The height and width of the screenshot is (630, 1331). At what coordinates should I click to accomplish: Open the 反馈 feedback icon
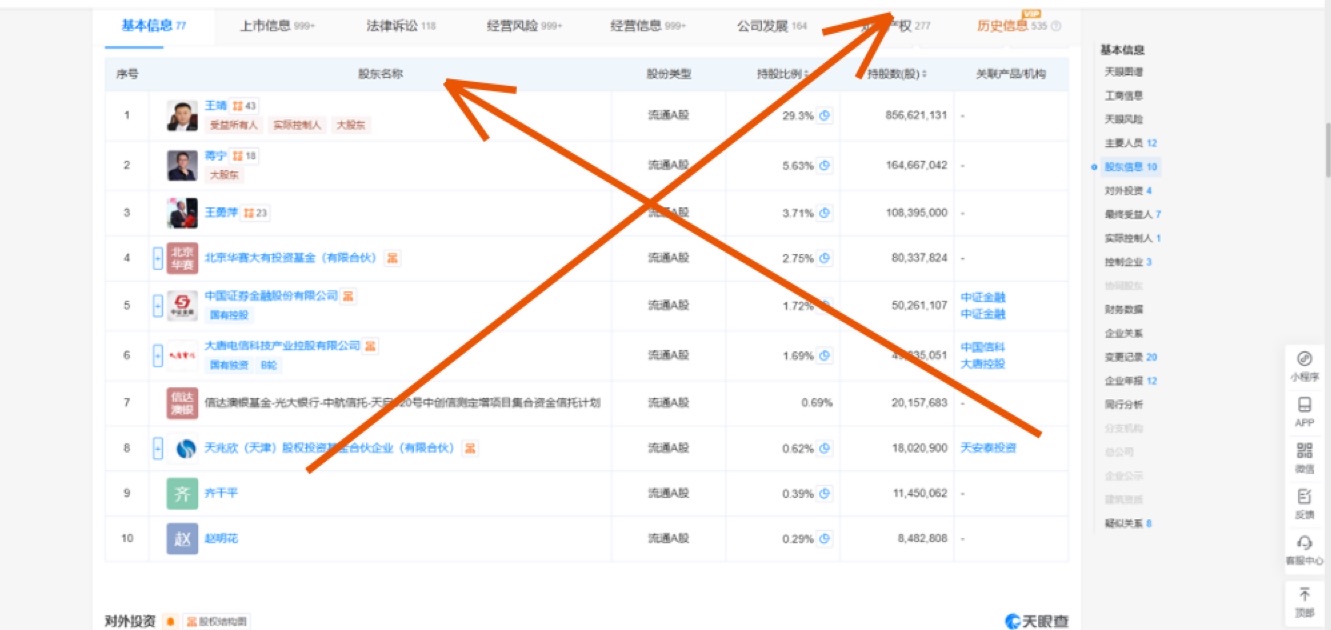coord(1304,496)
